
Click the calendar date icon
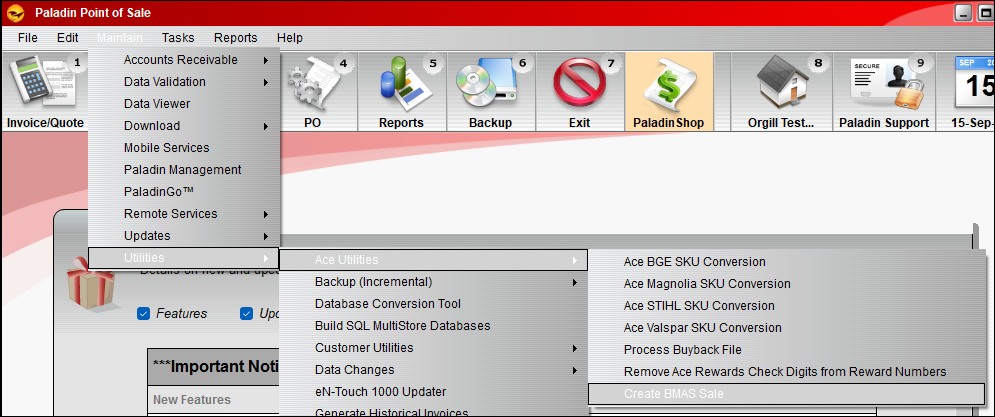973,90
